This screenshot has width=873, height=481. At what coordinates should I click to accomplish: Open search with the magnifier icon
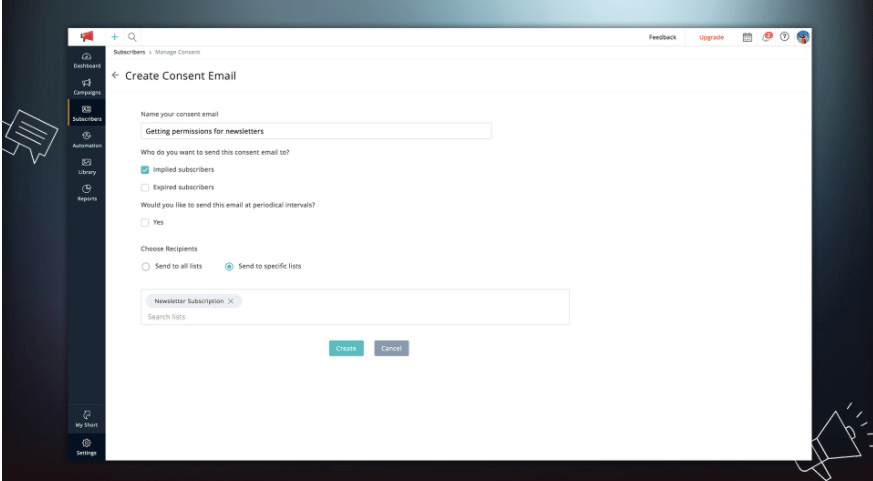point(132,37)
